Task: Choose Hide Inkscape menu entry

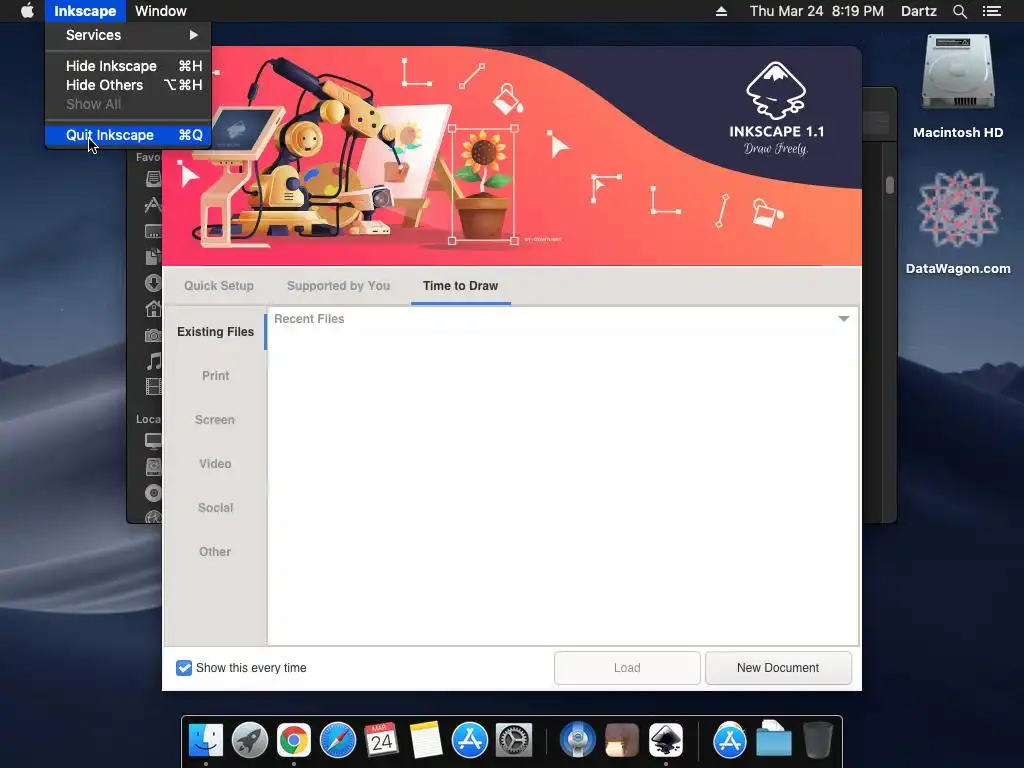Action: point(128,66)
